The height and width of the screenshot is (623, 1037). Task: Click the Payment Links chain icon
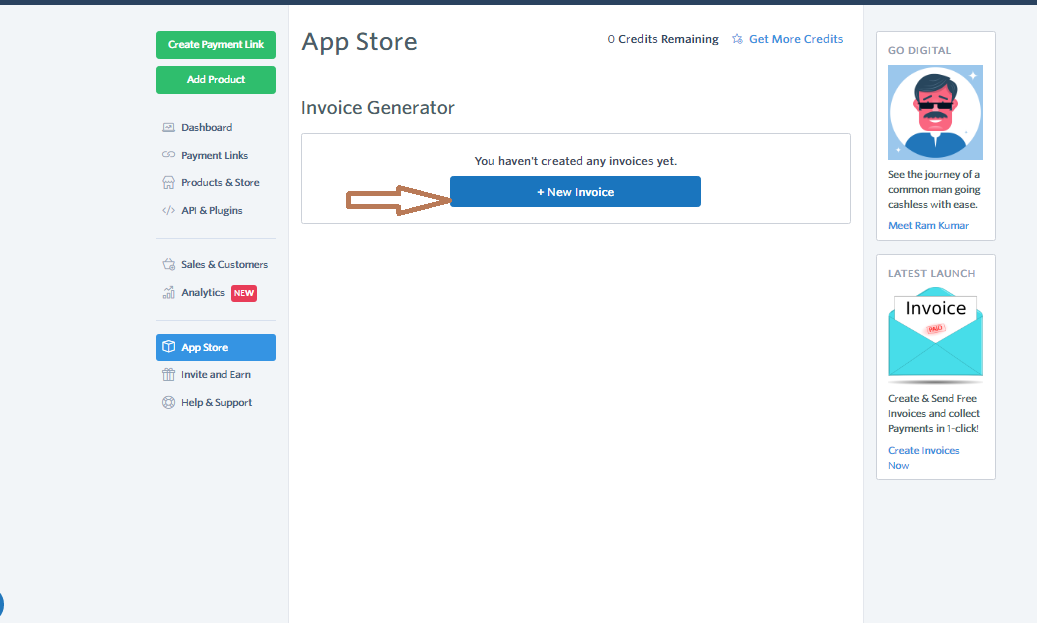click(169, 155)
